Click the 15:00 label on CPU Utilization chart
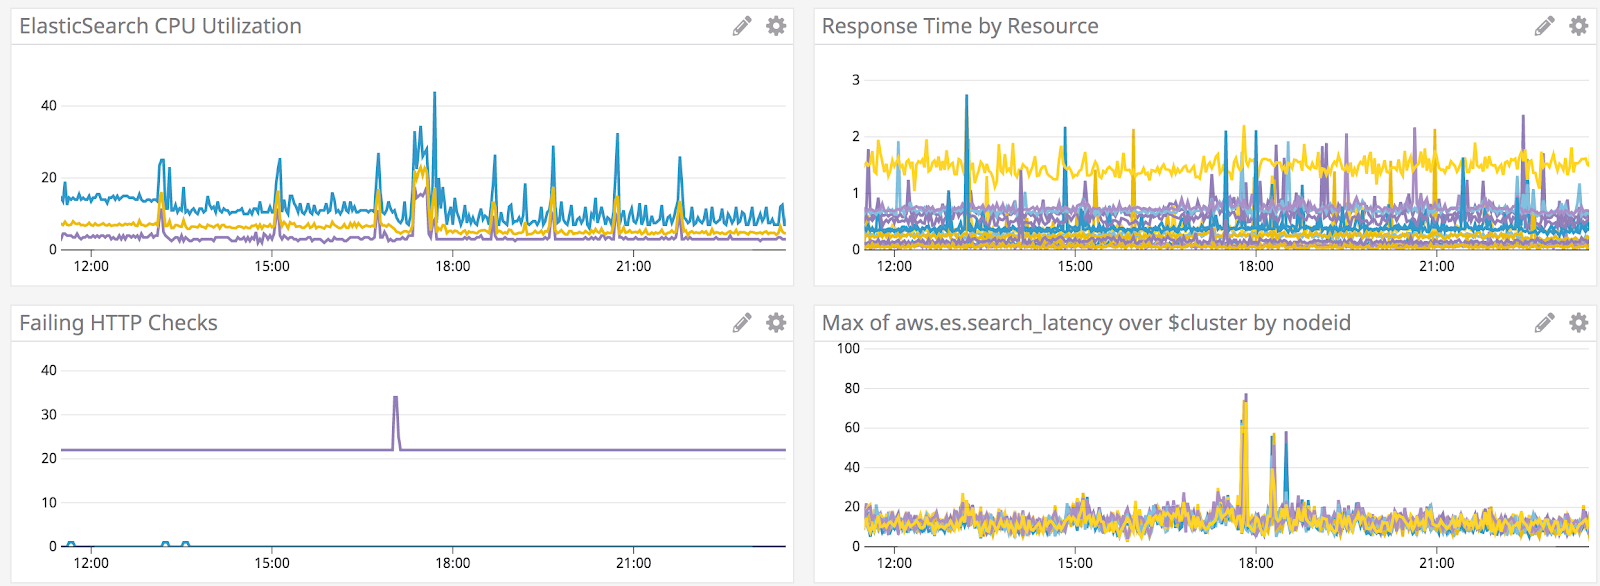 [272, 266]
